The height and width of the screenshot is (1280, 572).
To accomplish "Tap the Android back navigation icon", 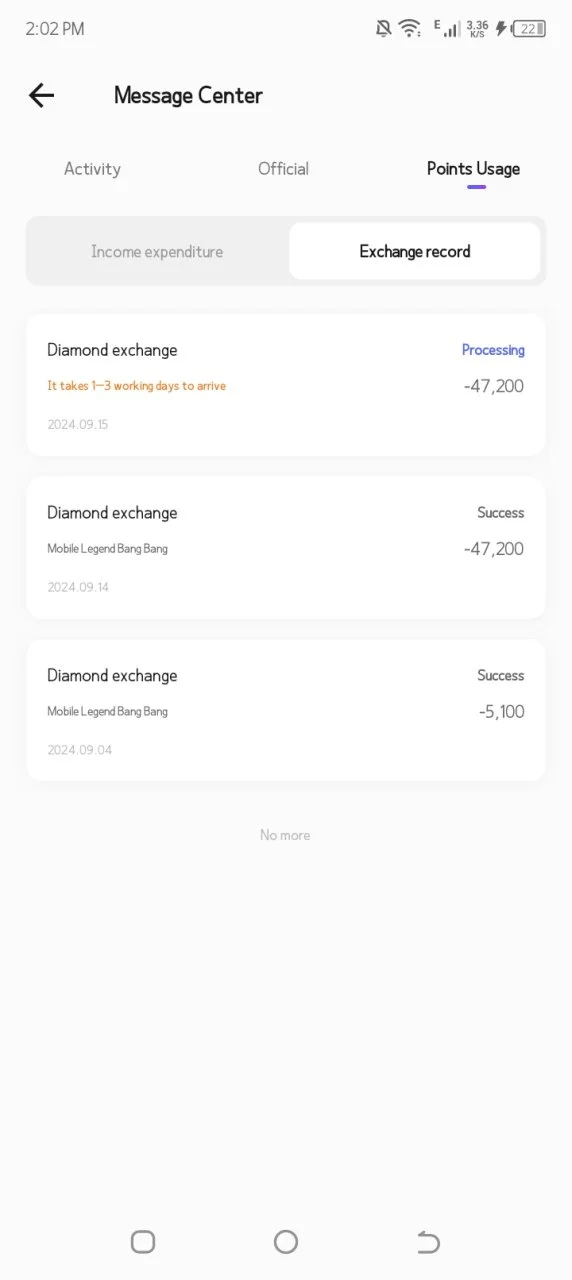I will tap(428, 1242).
